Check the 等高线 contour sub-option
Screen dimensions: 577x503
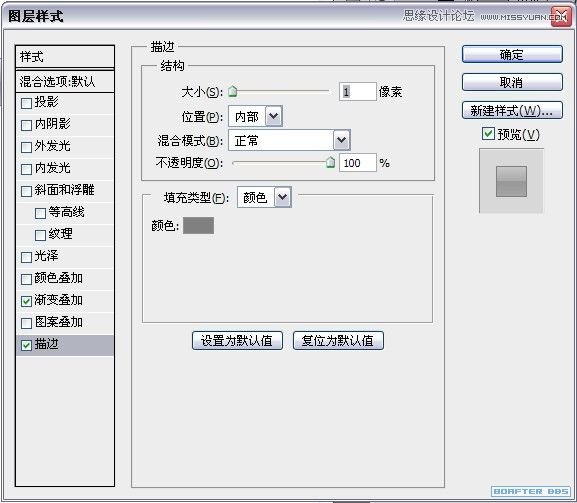tap(40, 213)
